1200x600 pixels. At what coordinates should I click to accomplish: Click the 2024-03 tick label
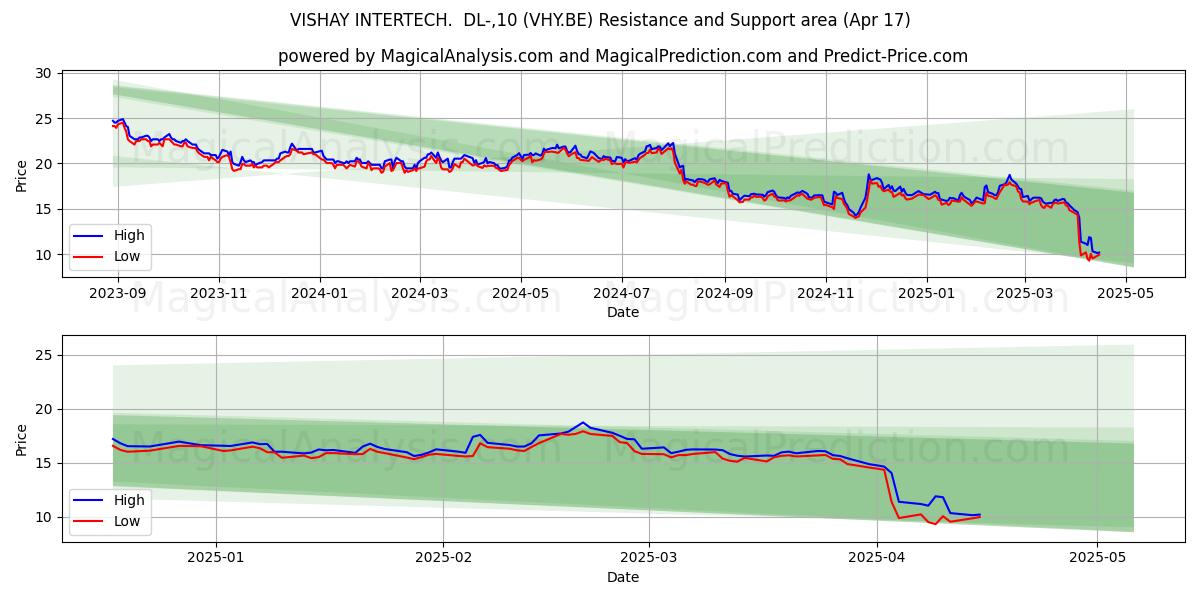pyautogui.click(x=419, y=294)
